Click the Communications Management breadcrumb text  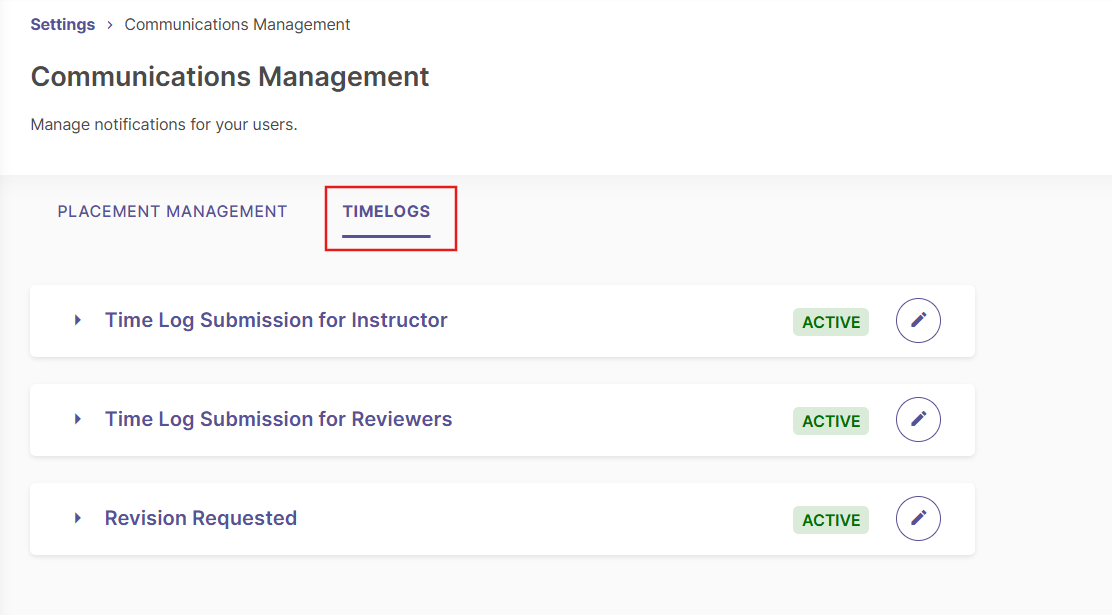click(x=237, y=24)
